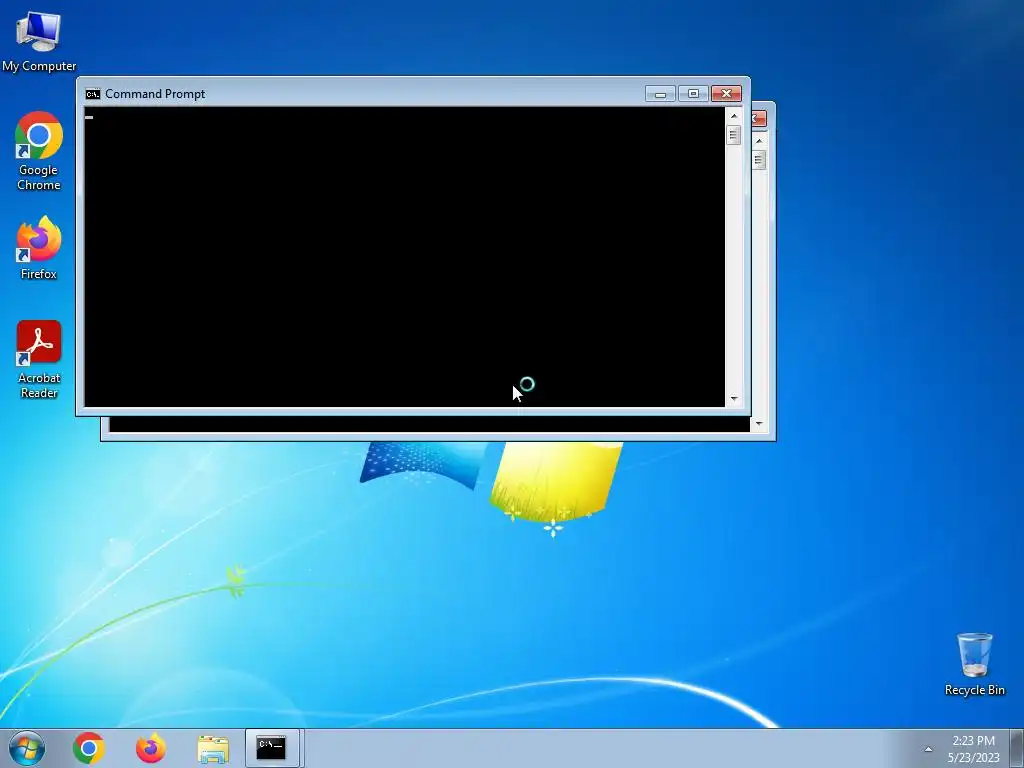Click the background window scrollbar thumb

pyautogui.click(x=759, y=160)
